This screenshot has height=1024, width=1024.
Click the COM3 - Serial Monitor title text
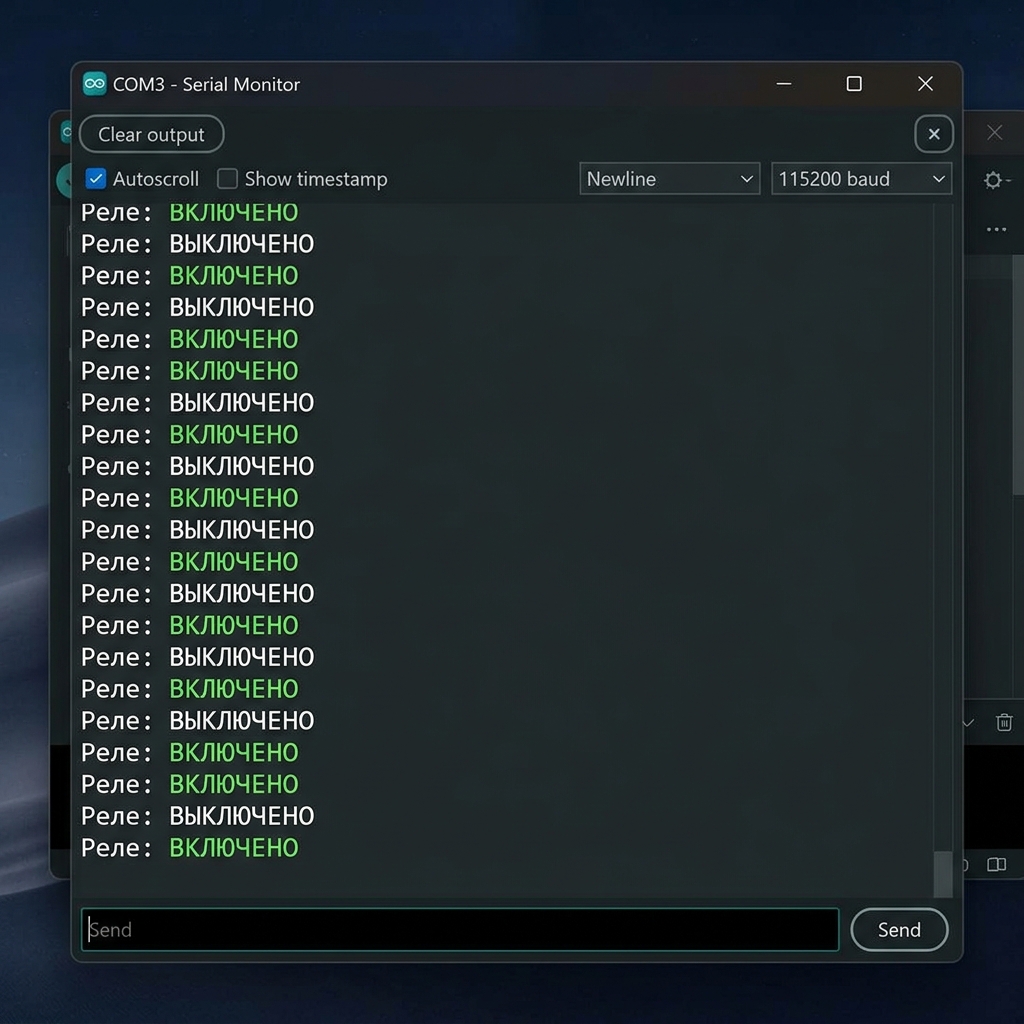pos(206,84)
